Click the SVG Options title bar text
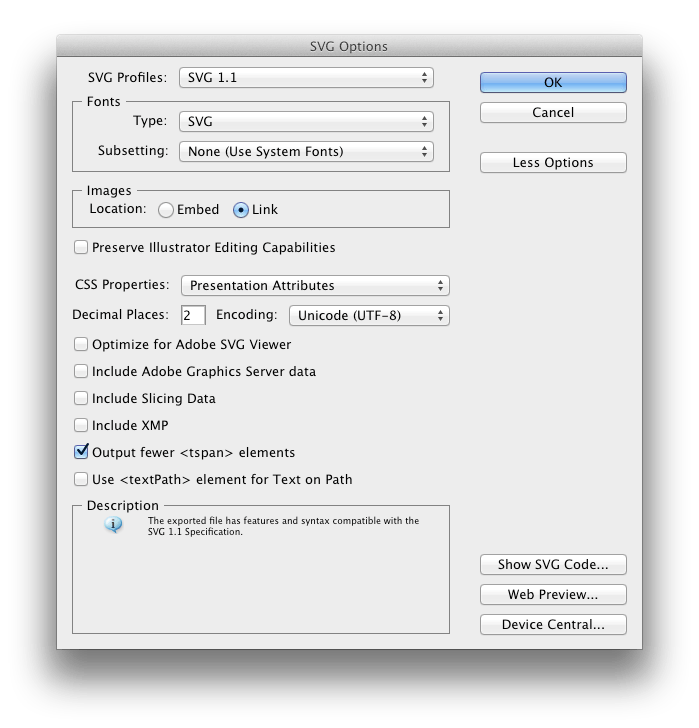This screenshot has height=728, width=699. click(x=349, y=46)
